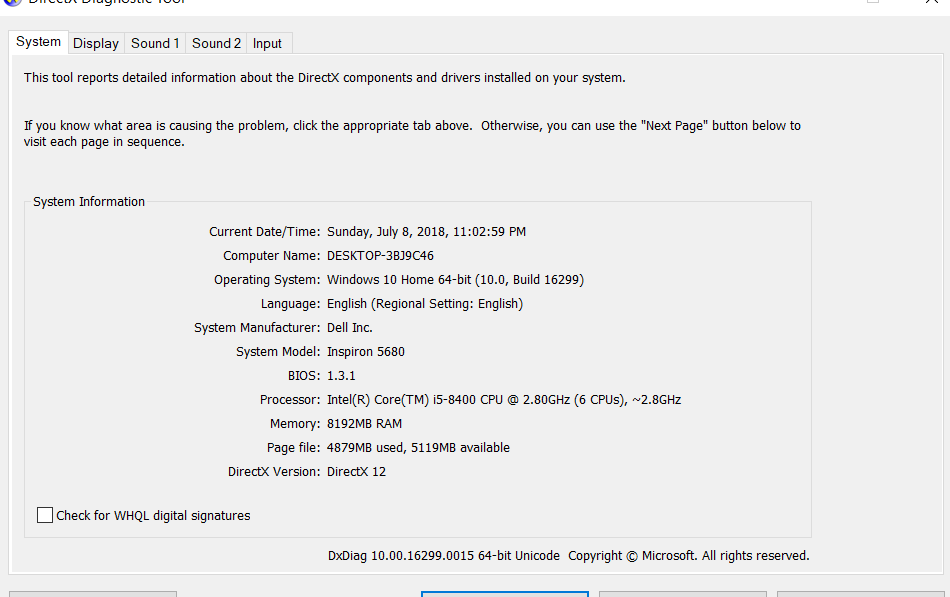Click the computer name DESKTOP-3BJ9C46
This screenshot has height=597, width=950.
pyautogui.click(x=380, y=256)
